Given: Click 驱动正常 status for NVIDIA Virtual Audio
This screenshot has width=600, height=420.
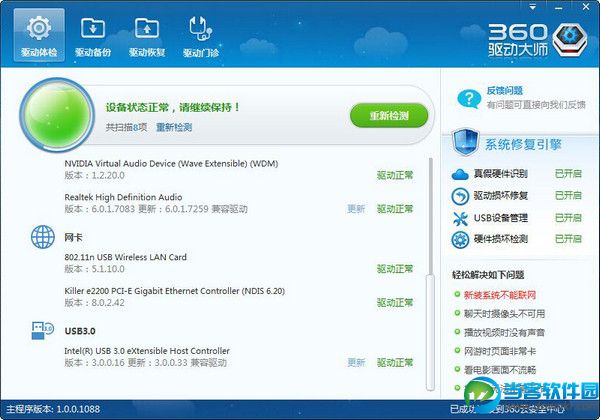Looking at the screenshot, I should coord(395,175).
